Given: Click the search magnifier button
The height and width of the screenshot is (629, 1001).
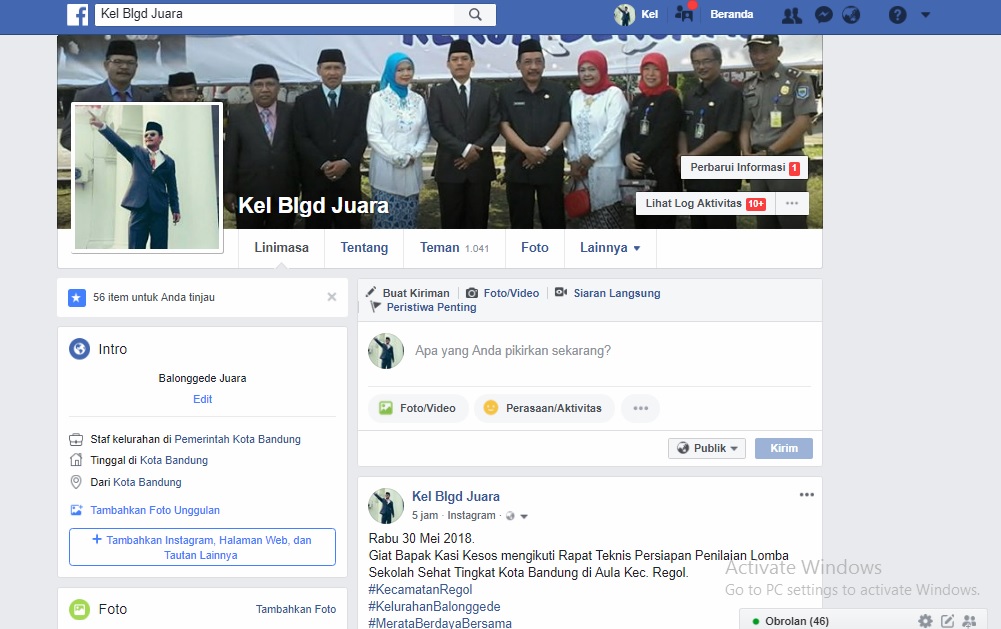Looking at the screenshot, I should coord(475,15).
